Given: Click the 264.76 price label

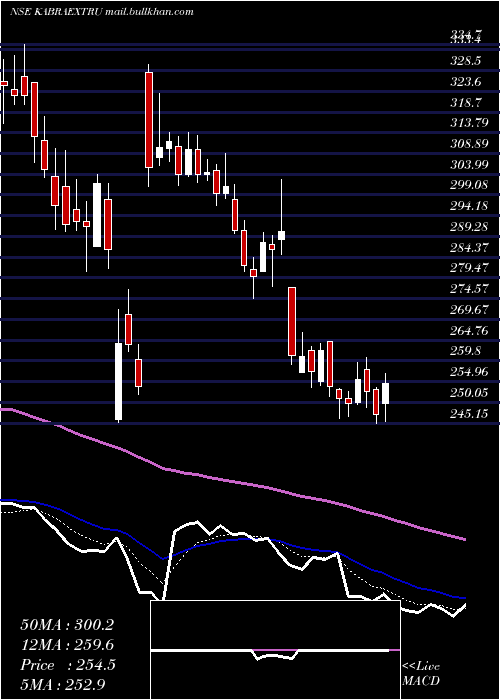Looking at the screenshot, I should point(469,330).
